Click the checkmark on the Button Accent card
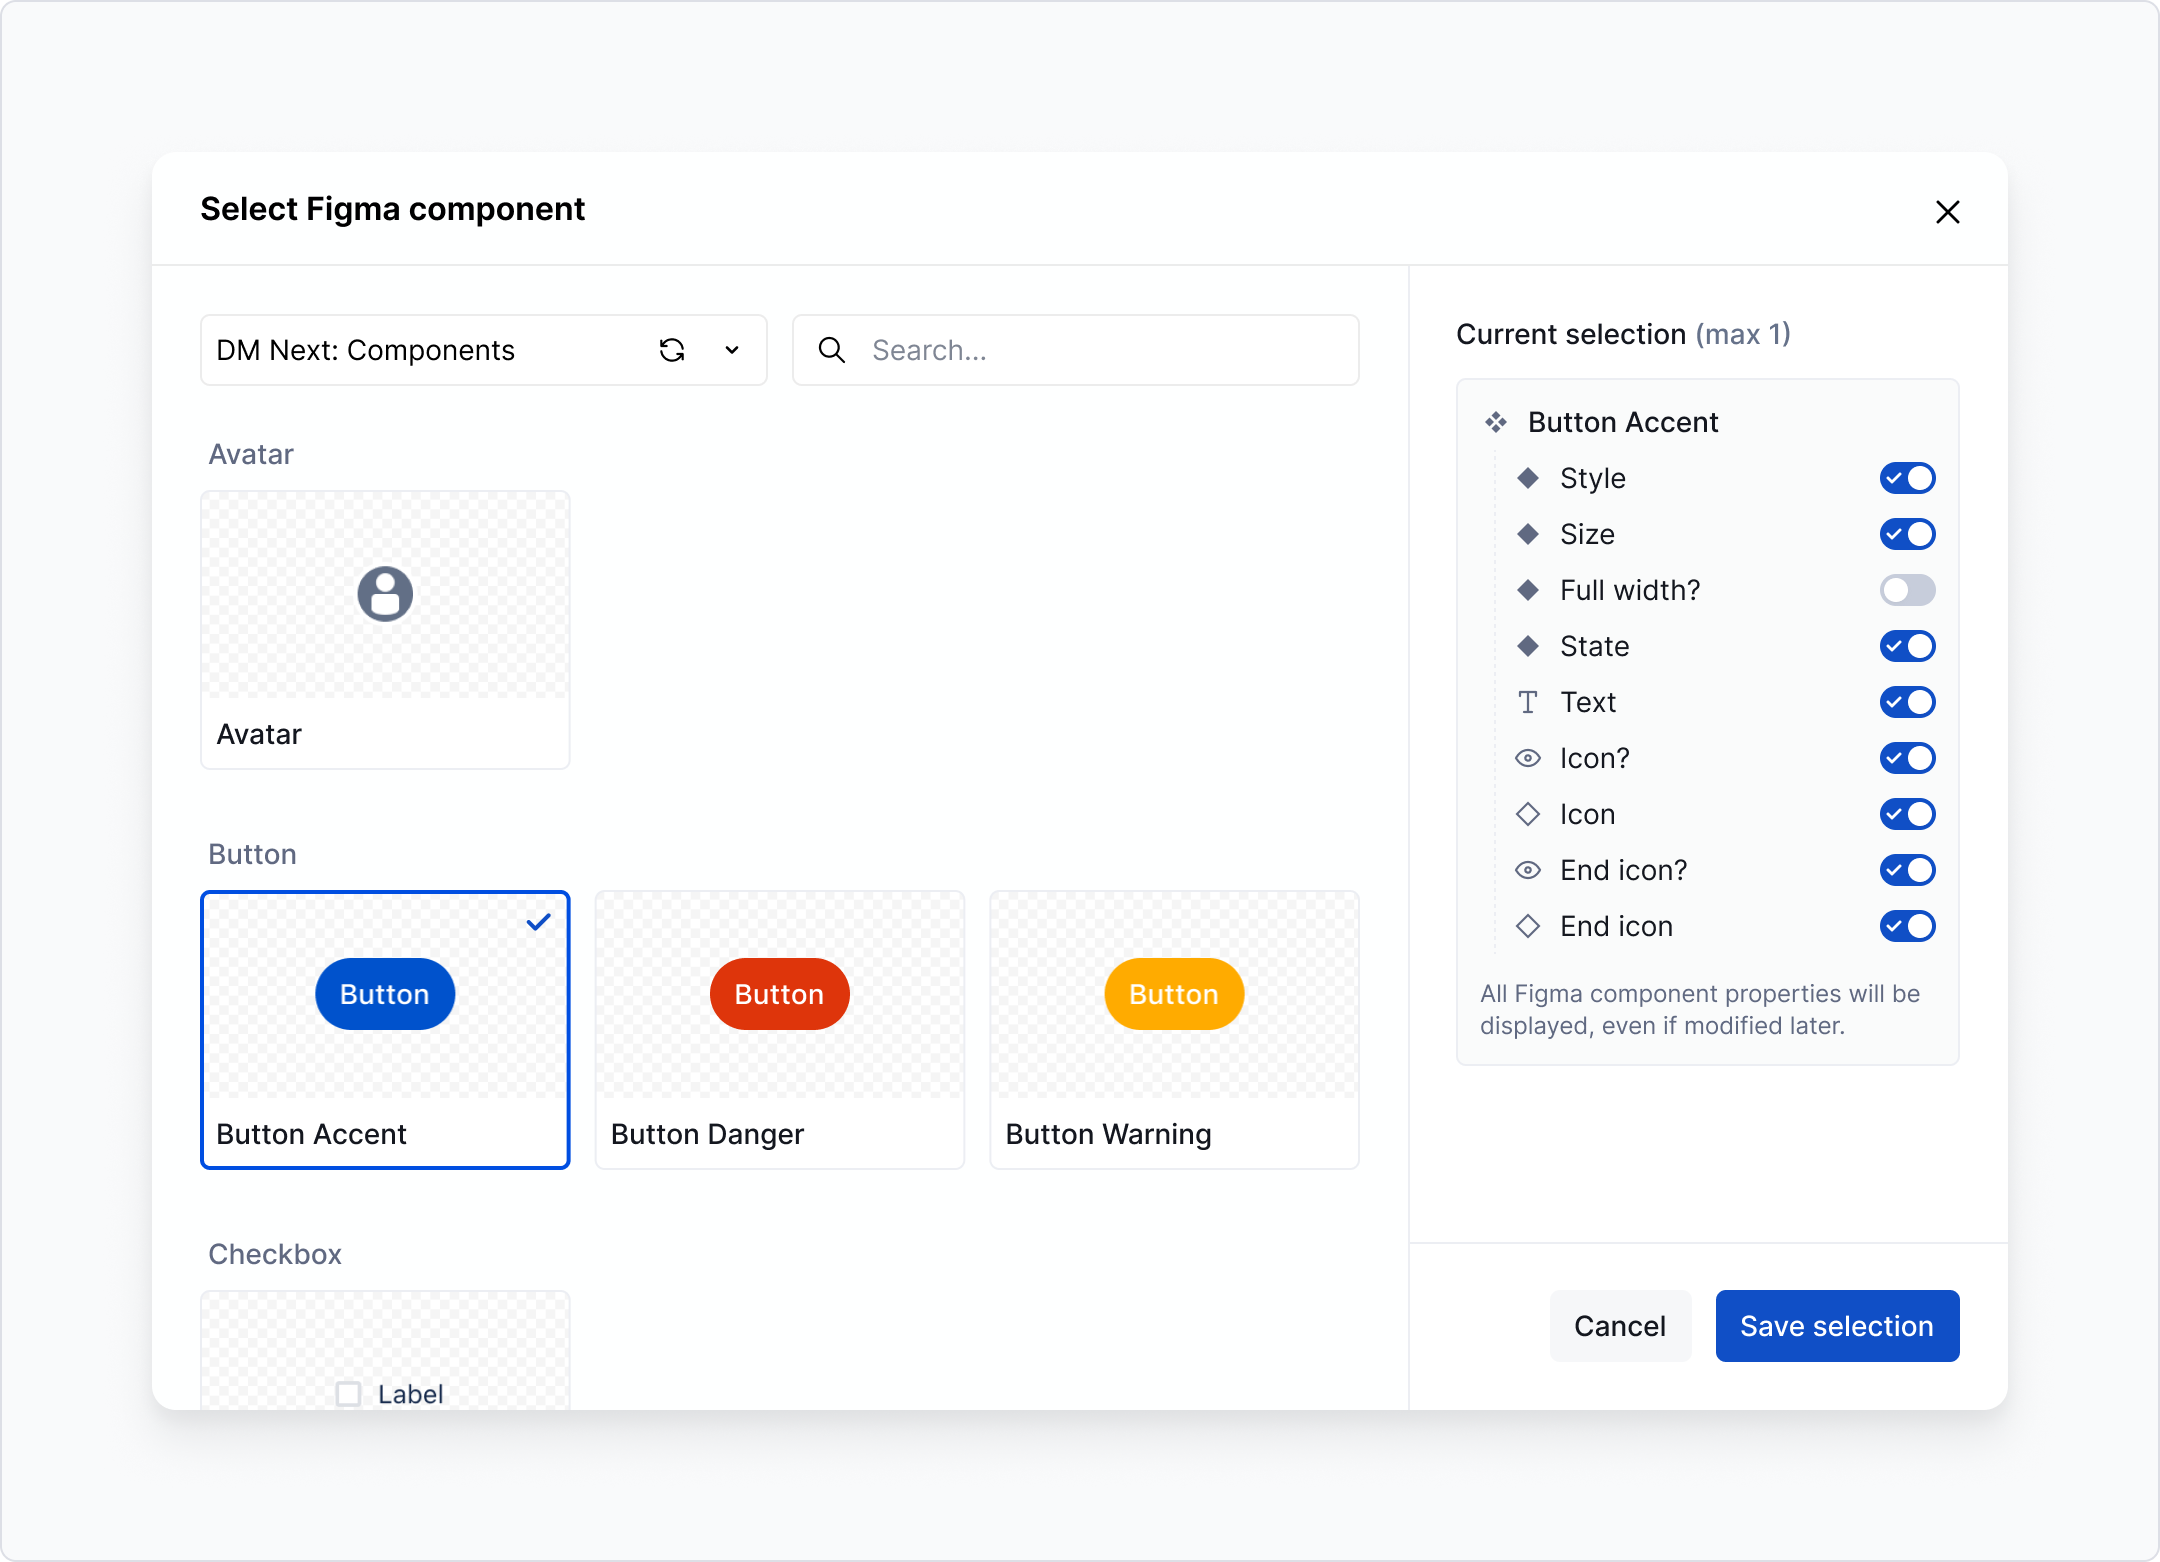Viewport: 2160px width, 1562px height. pyautogui.click(x=539, y=922)
